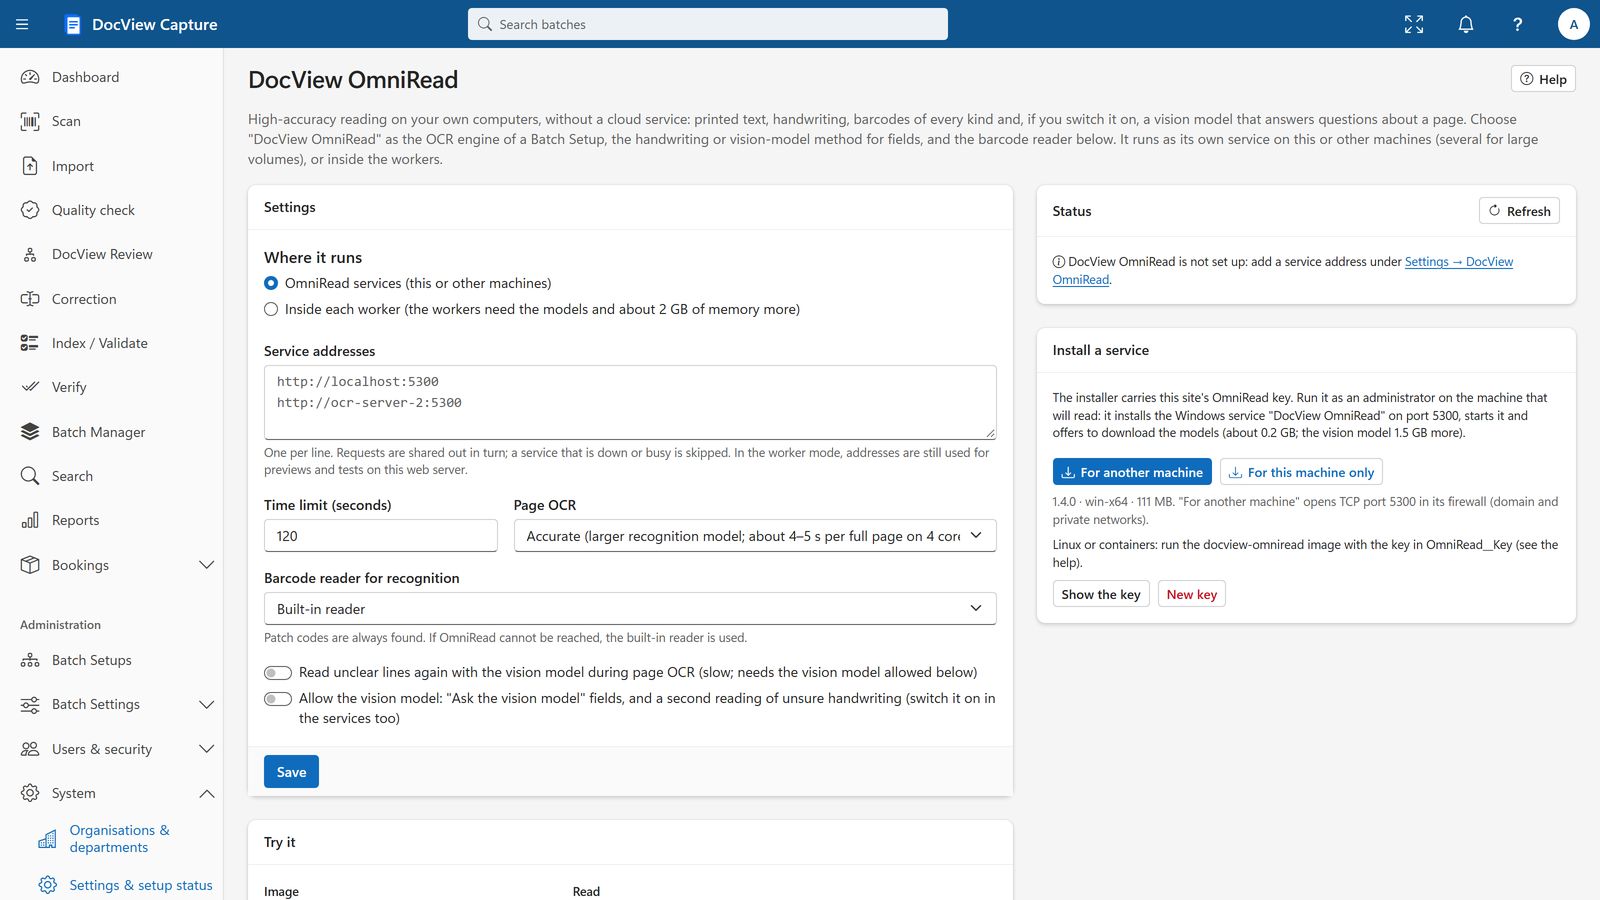Click the Reports bar chart icon
This screenshot has height=900, width=1600.
coord(30,520)
